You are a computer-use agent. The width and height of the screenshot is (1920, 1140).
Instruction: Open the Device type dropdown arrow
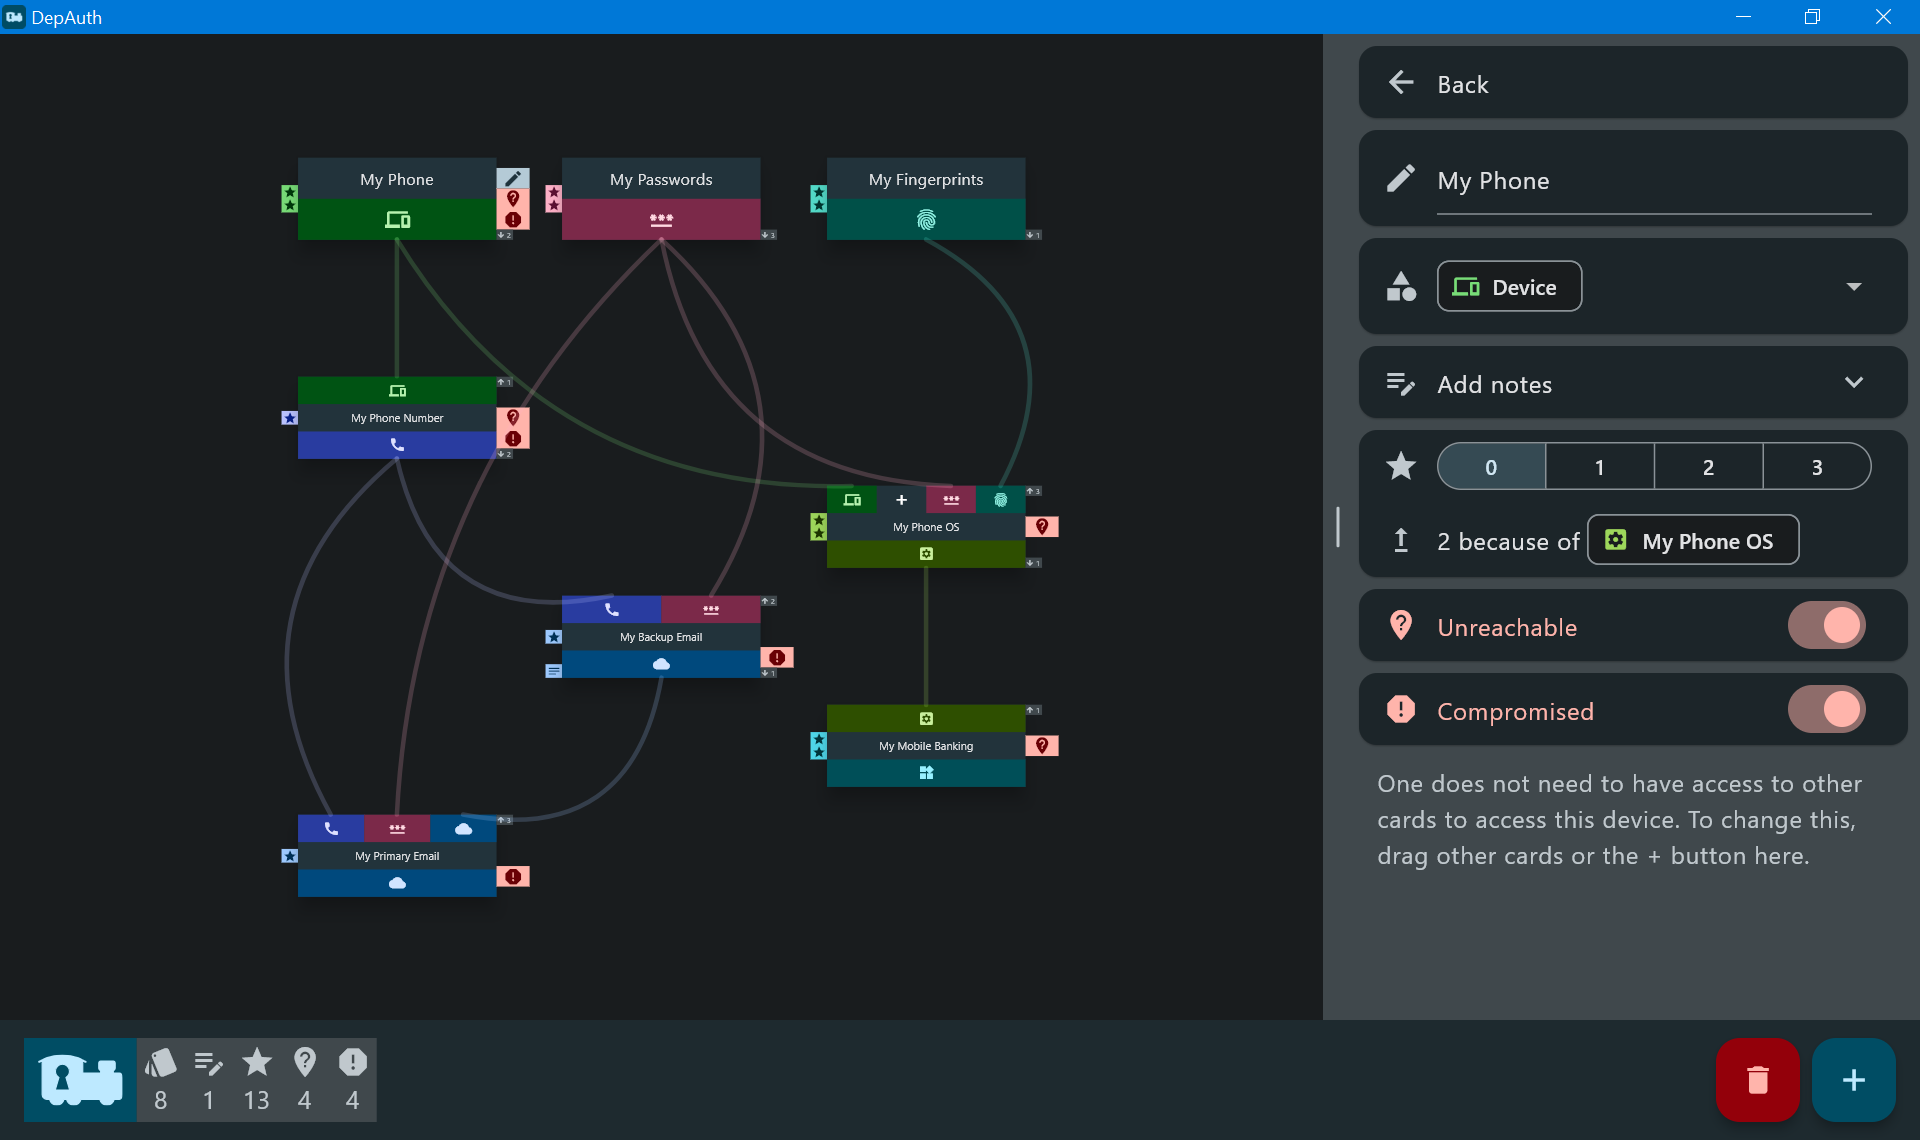click(1854, 287)
